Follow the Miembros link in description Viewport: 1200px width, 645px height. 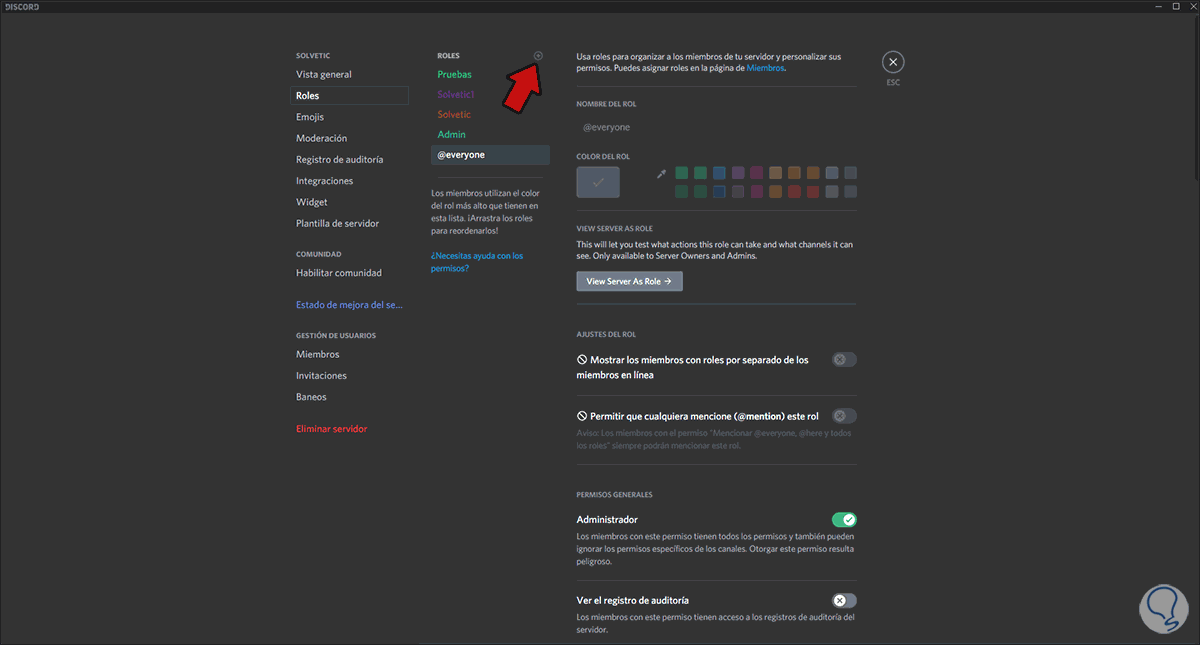coord(765,68)
